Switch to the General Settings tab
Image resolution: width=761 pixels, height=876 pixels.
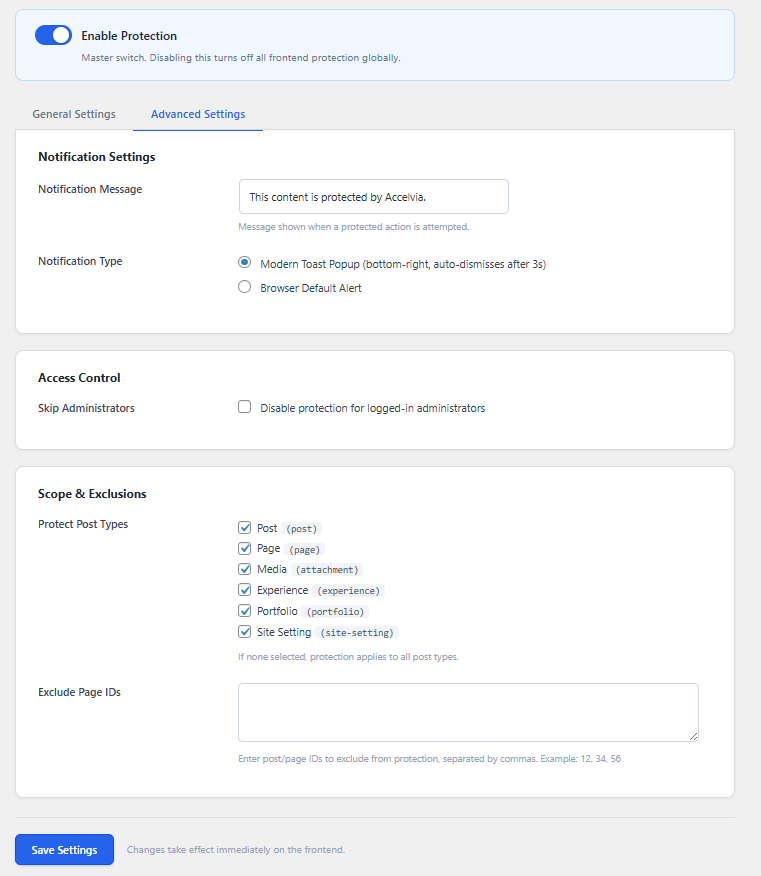tap(73, 114)
